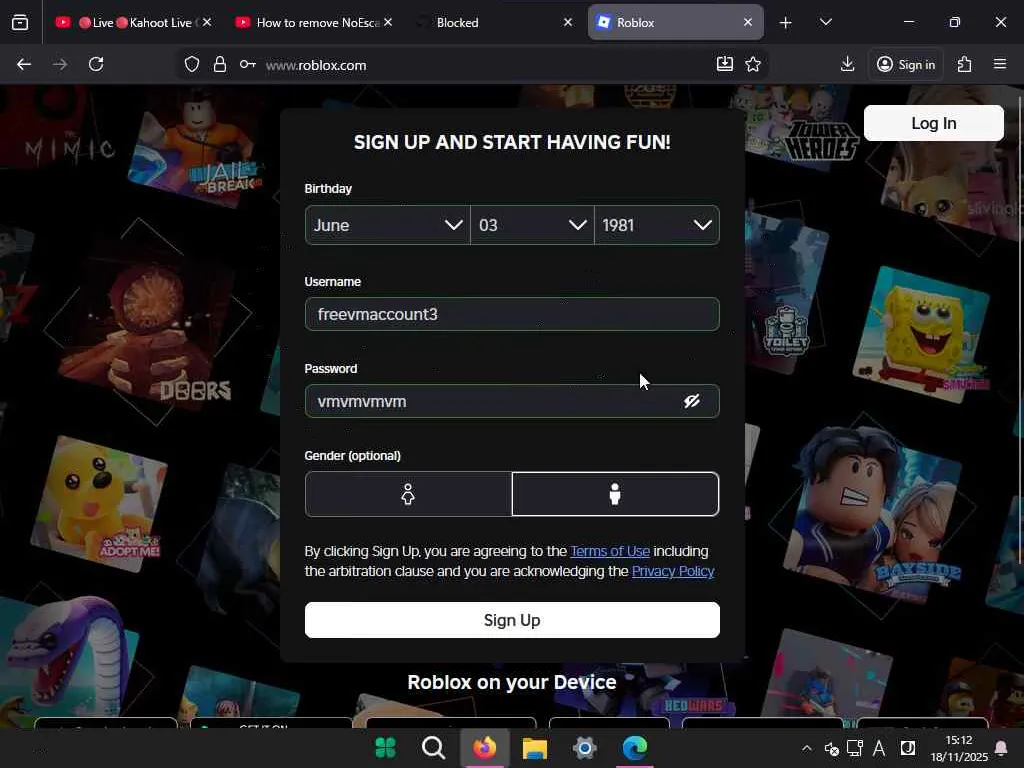This screenshot has height=768, width=1024.
Task: Show hidden system tray icons
Action: pos(807,748)
